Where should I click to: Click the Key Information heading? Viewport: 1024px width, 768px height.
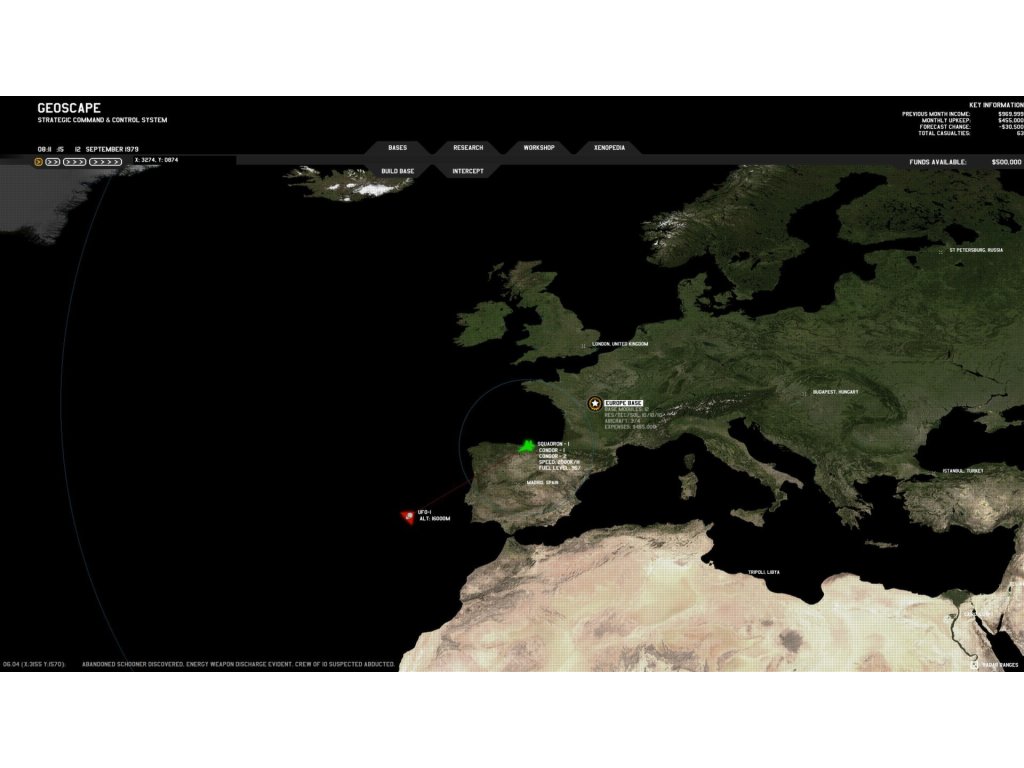click(996, 105)
